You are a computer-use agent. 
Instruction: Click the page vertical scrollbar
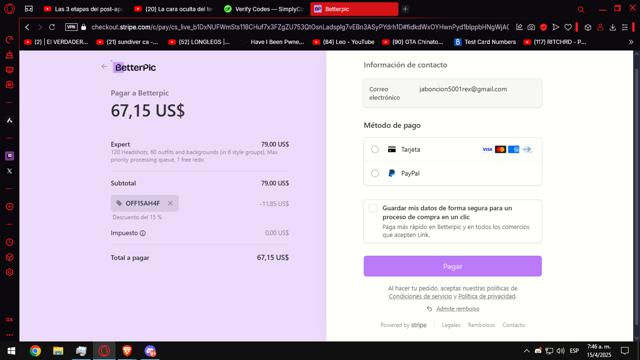point(636,196)
